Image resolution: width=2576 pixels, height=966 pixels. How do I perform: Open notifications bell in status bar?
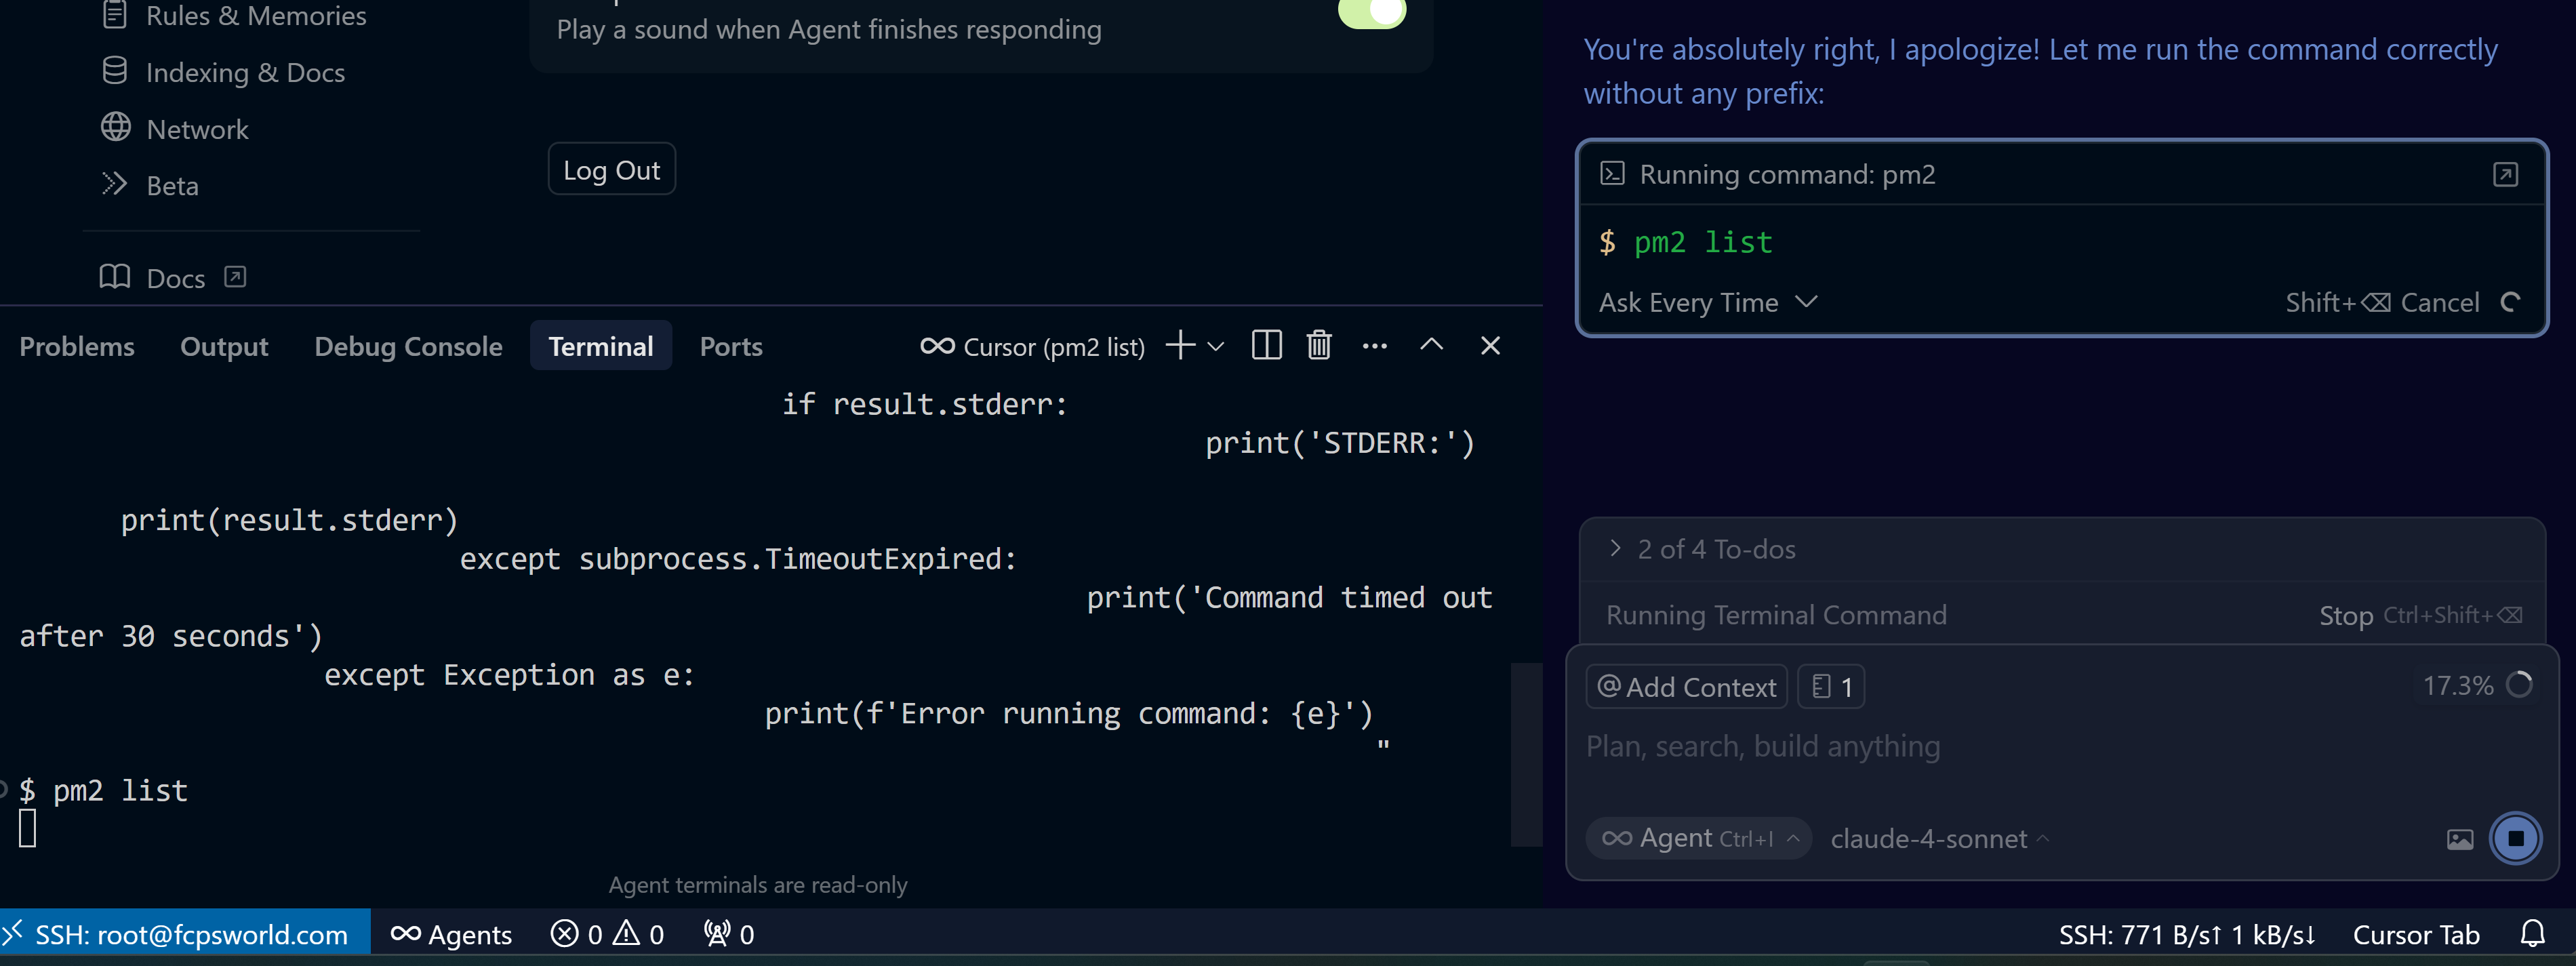(x=2532, y=934)
